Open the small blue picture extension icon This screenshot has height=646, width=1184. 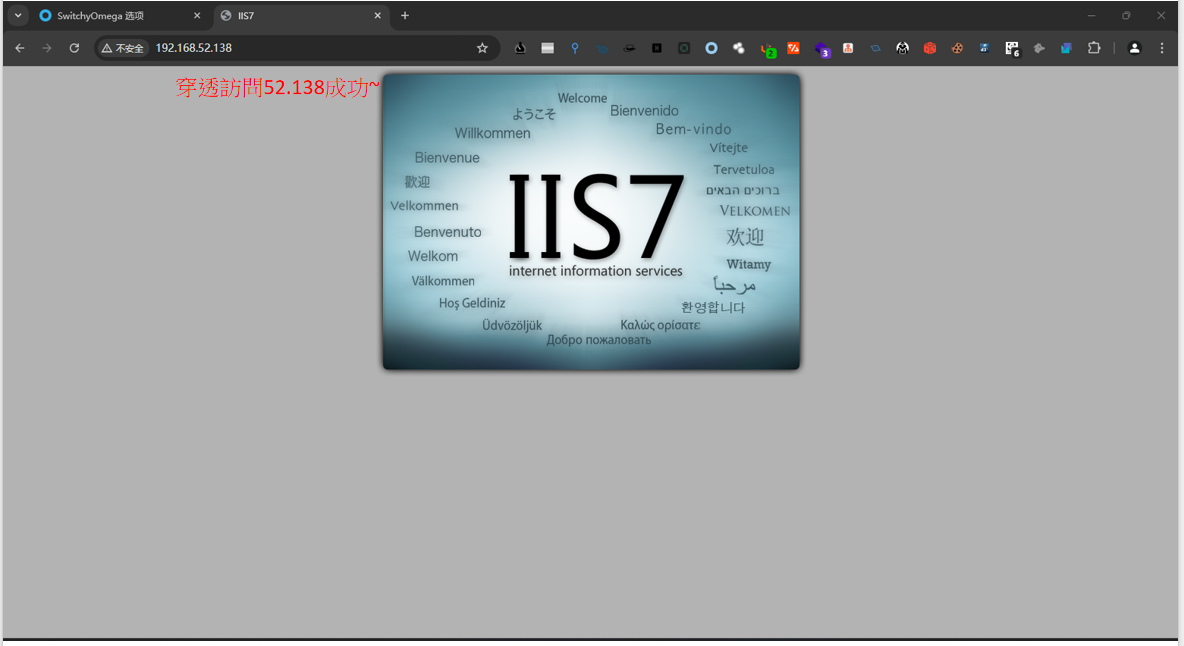[x=984, y=48]
